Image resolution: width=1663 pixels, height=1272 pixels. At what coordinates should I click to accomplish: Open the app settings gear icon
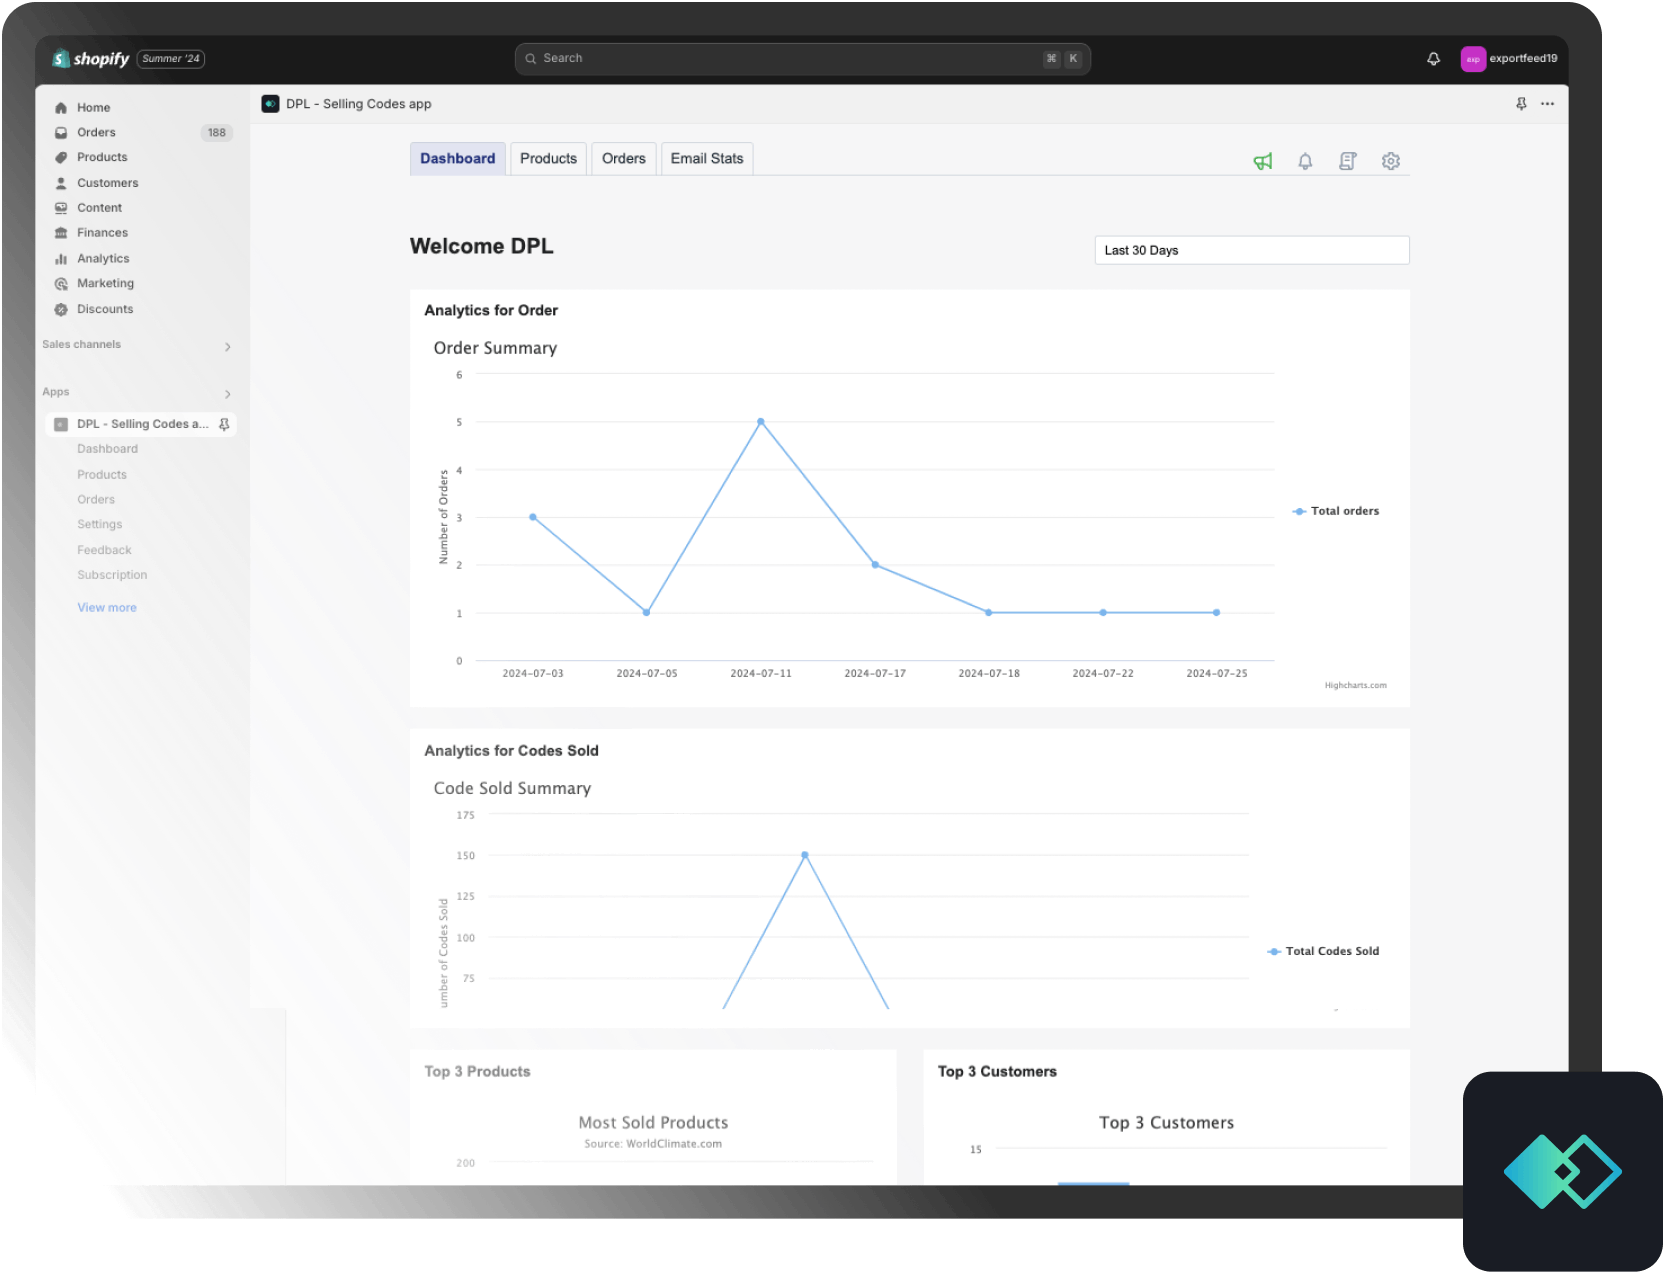click(1390, 161)
